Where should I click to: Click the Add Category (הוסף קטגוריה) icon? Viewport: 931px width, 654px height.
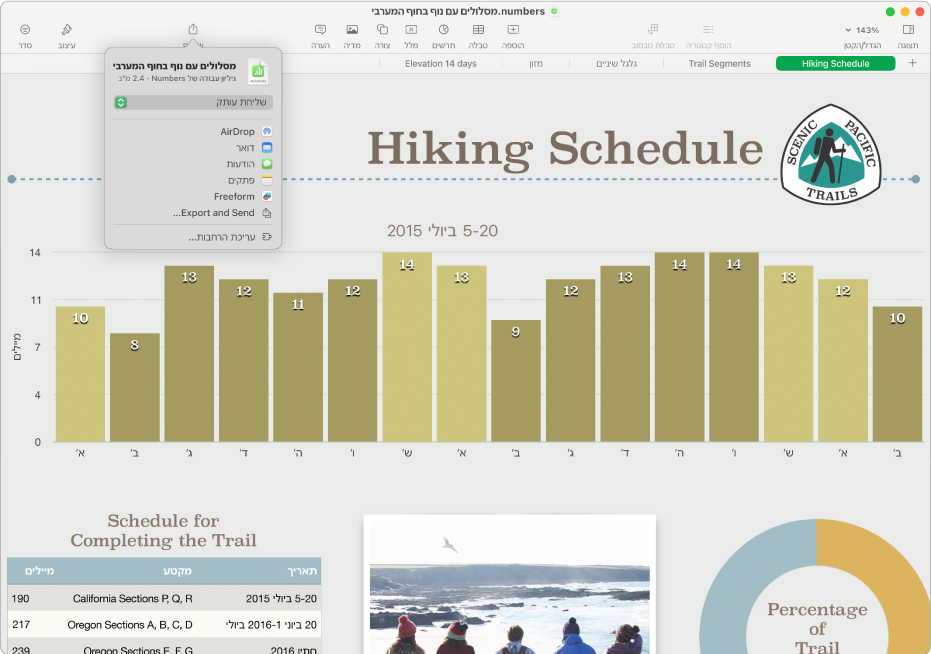pyautogui.click(x=708, y=29)
